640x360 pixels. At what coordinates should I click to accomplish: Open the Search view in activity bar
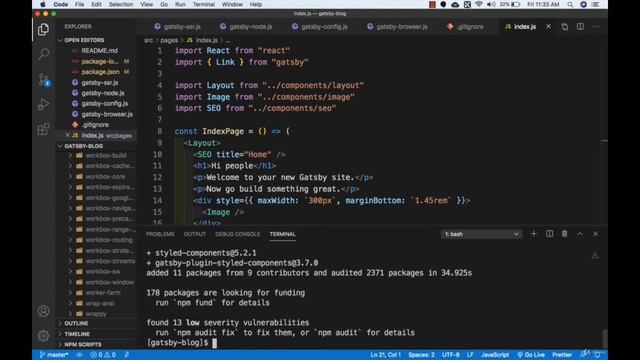43,54
